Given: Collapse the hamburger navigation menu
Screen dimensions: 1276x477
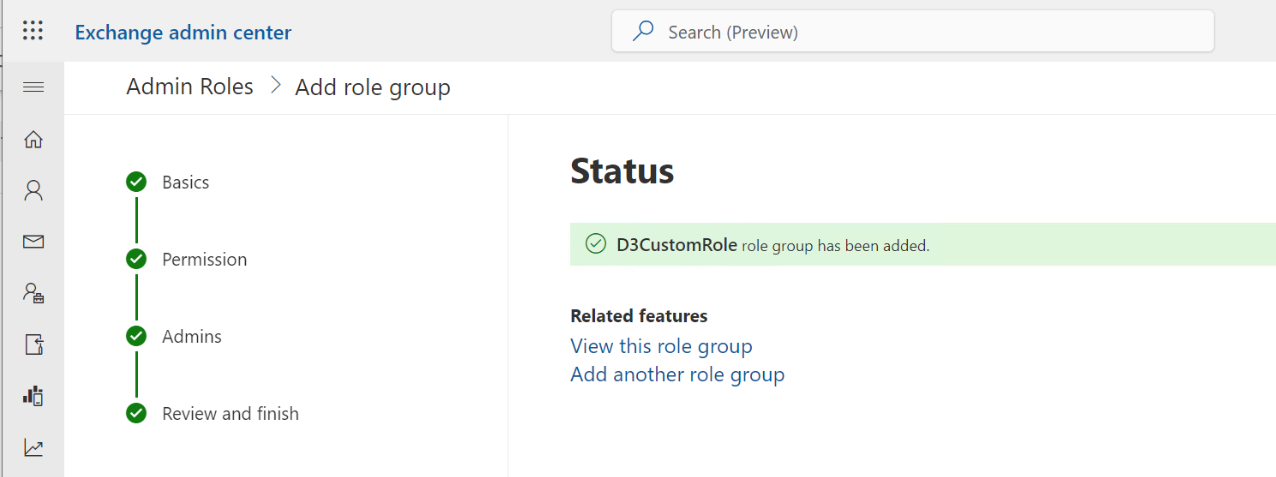Looking at the screenshot, I should [33, 87].
